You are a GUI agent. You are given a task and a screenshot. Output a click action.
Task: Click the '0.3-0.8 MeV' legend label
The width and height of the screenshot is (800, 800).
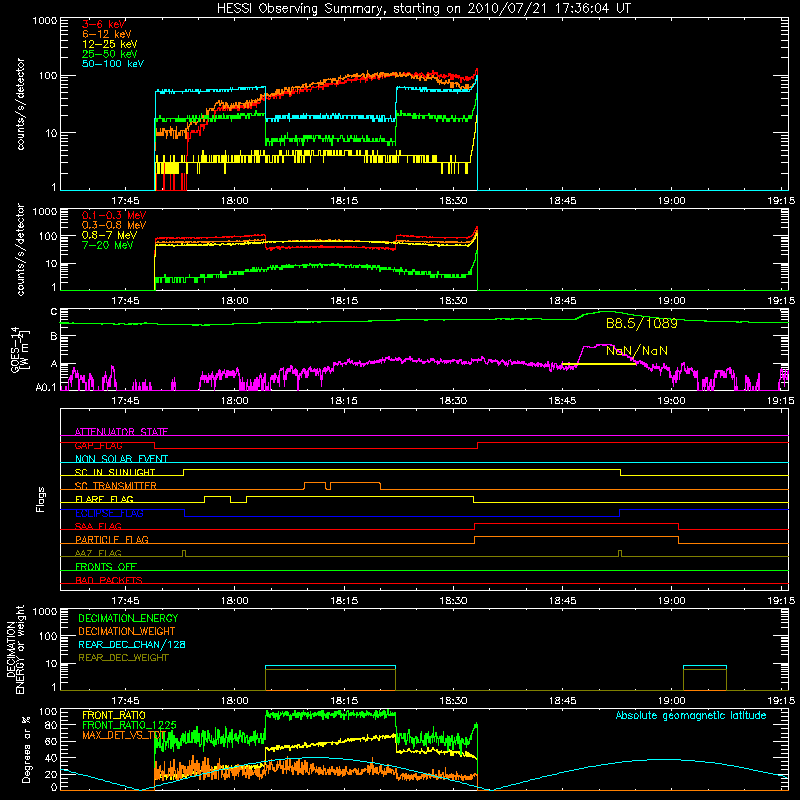coord(114,225)
